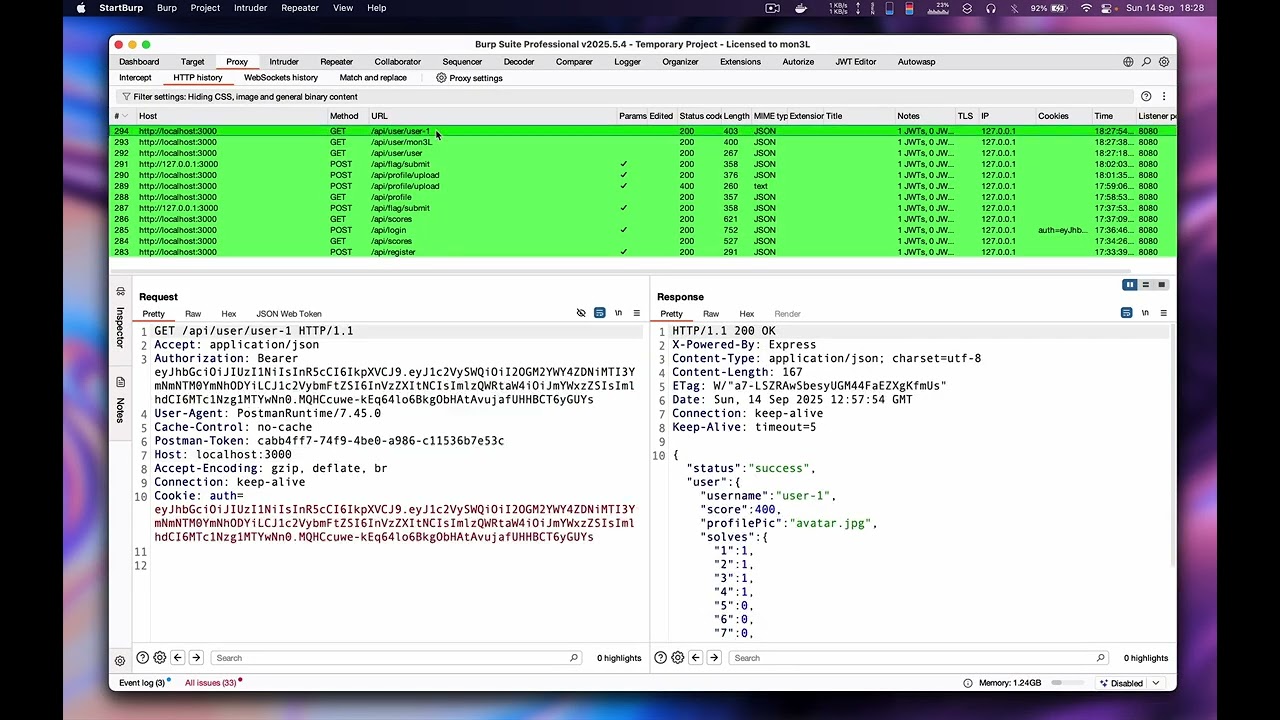Toggle the \n line-break display in Response
Image resolution: width=1280 pixels, height=720 pixels.
tap(1145, 313)
